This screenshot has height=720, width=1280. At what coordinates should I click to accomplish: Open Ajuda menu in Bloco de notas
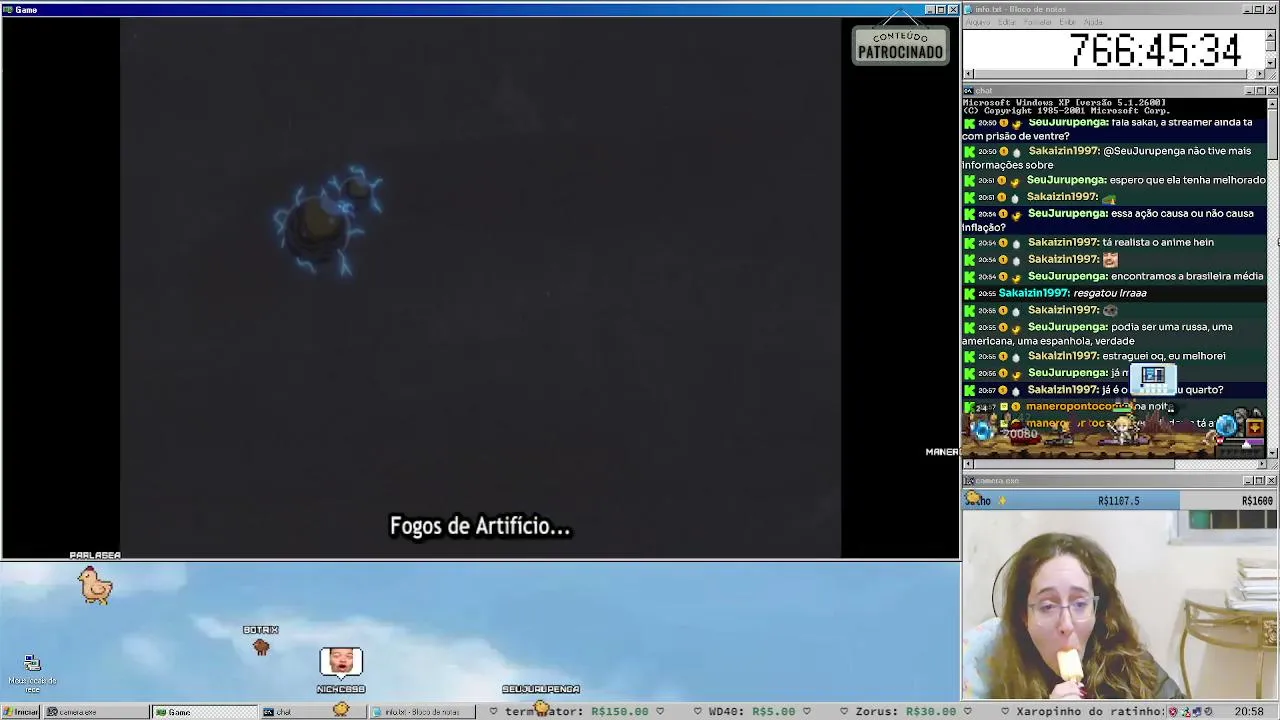pos(1093,22)
